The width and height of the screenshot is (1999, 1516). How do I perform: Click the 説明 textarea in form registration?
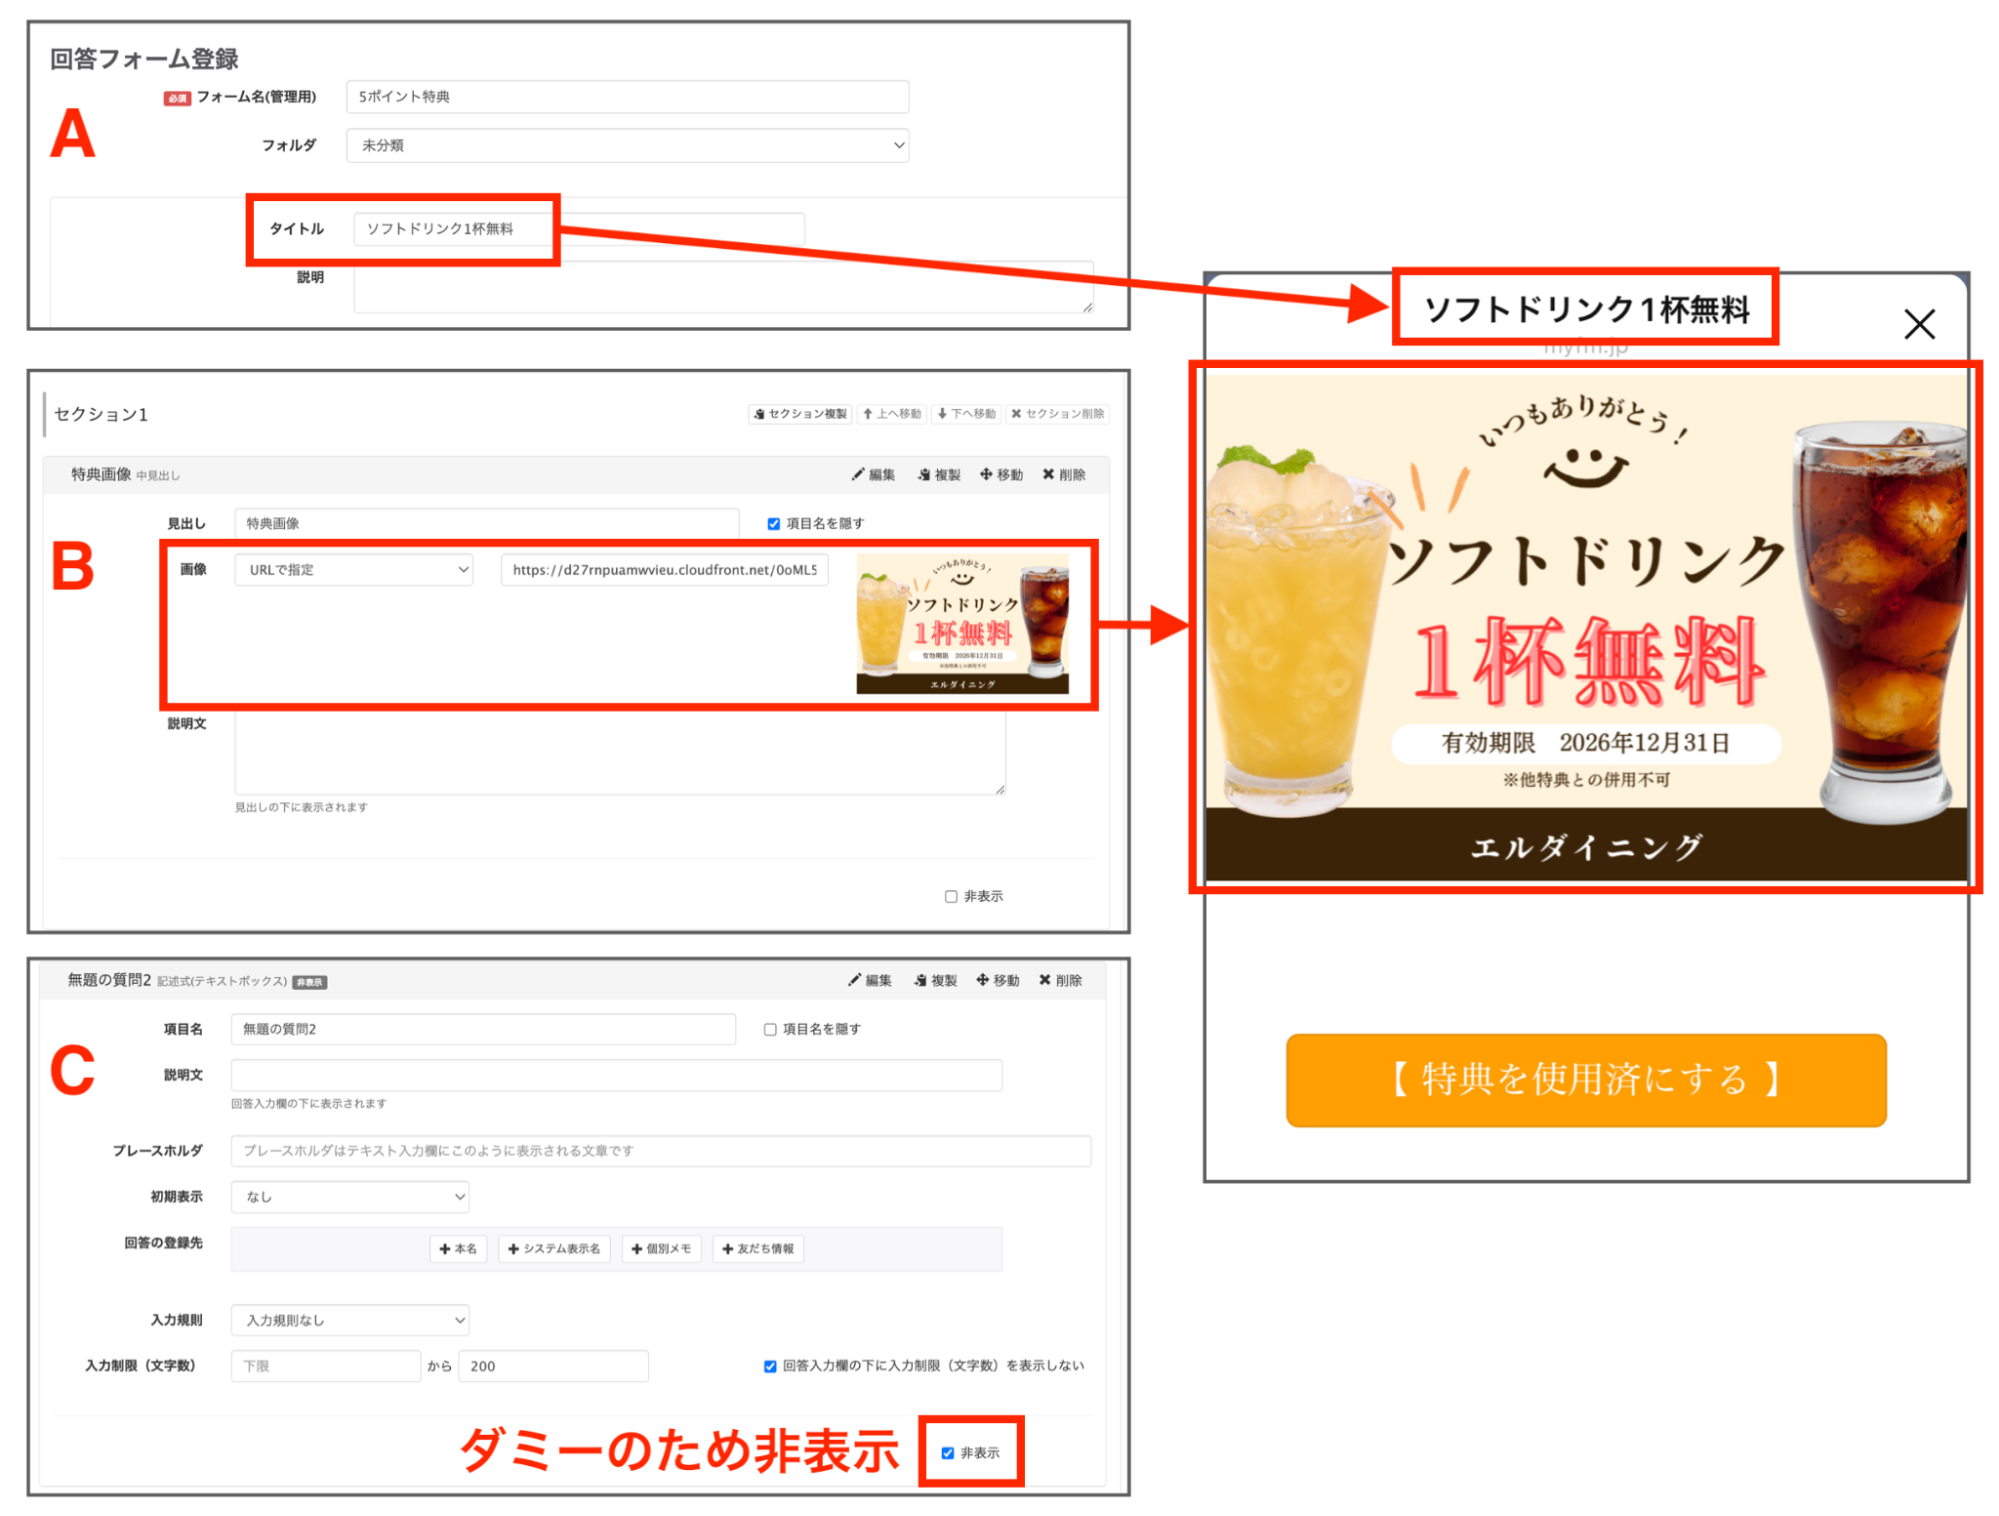tap(723, 287)
